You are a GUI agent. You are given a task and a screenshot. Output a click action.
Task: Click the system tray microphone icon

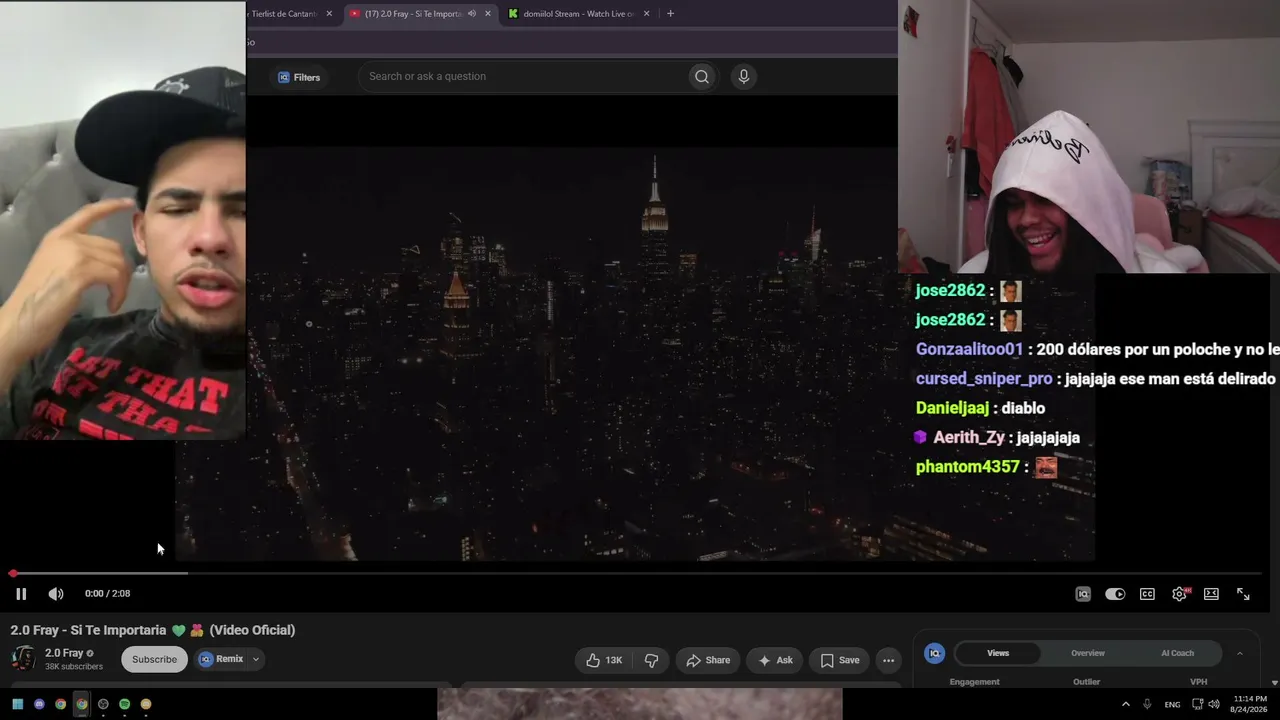click(x=1147, y=704)
